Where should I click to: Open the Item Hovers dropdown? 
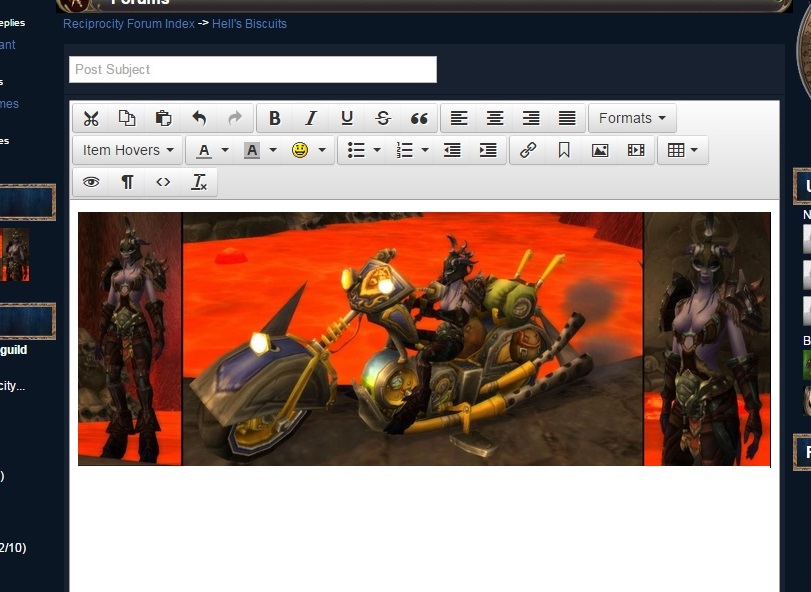point(128,150)
